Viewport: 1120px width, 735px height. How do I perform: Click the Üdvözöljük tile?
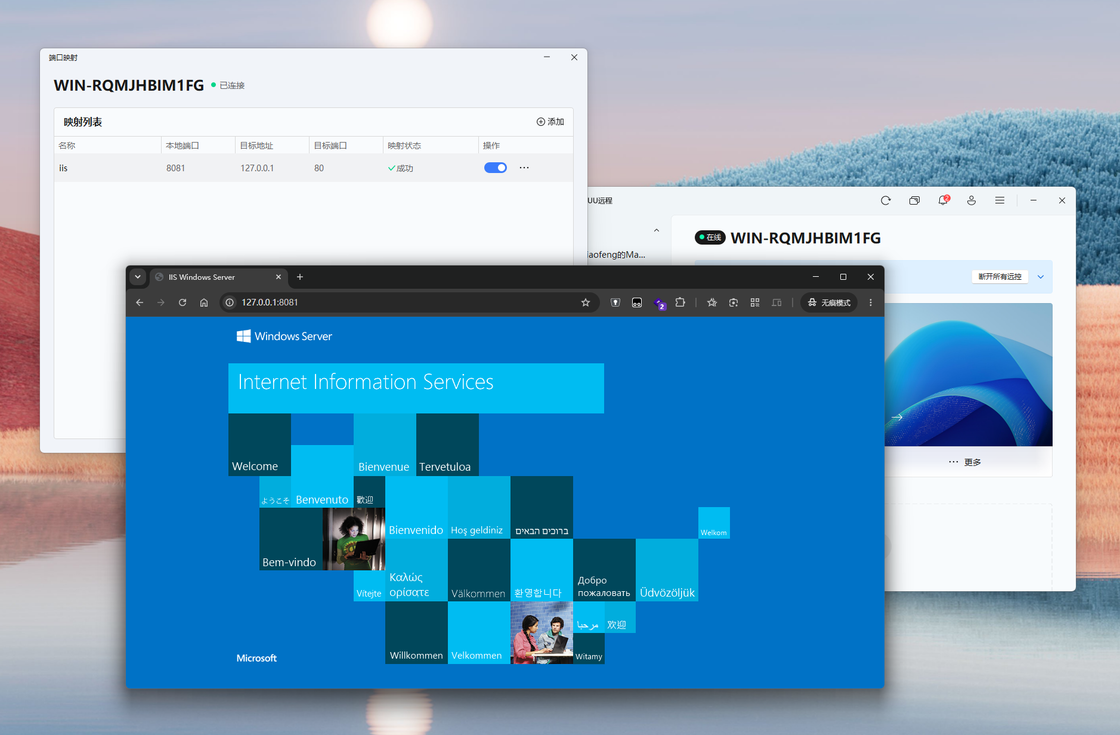[x=667, y=570]
